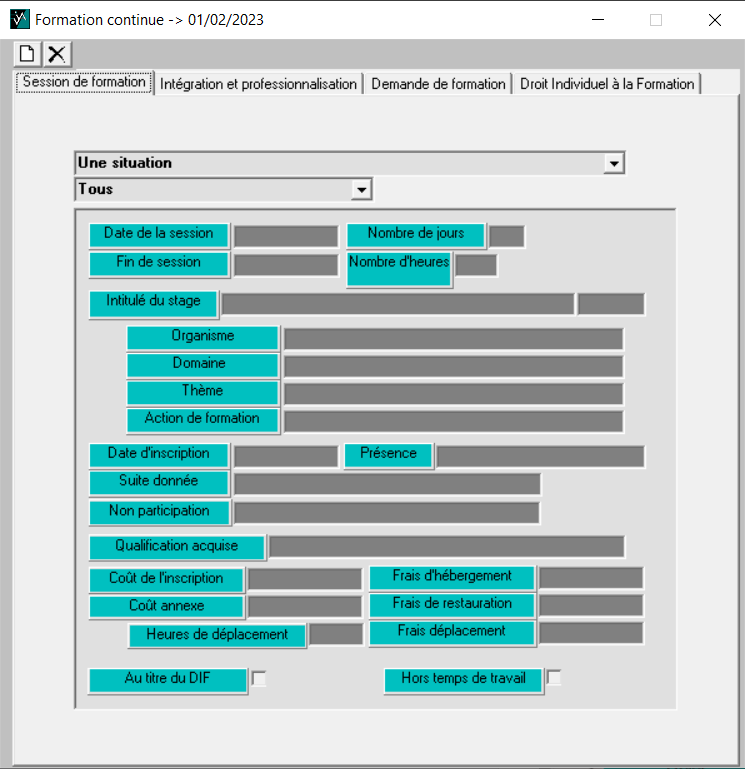Image resolution: width=745 pixels, height=769 pixels.
Task: Expand the Une situation dropdown
Action: [x=614, y=163]
